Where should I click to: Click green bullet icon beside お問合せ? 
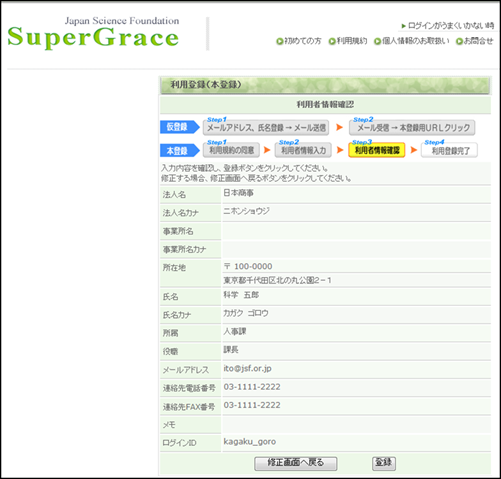click(459, 41)
